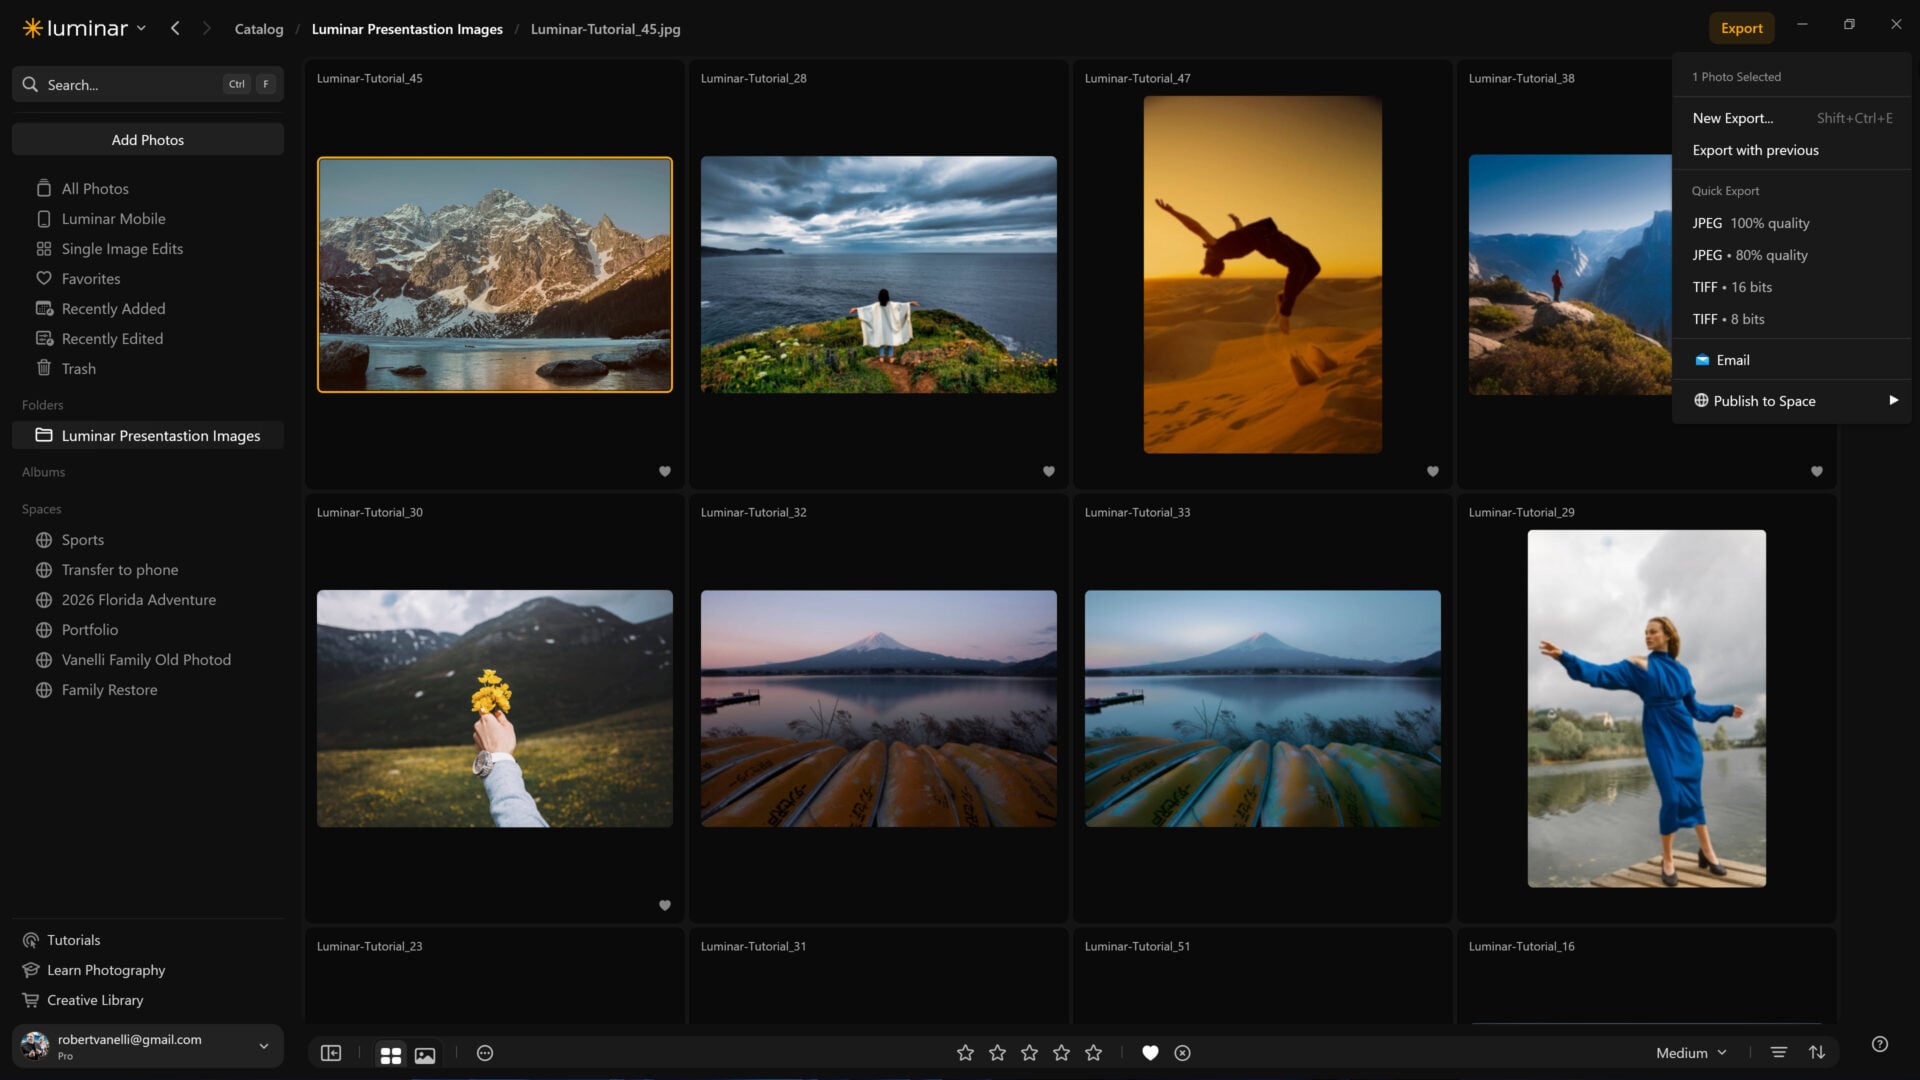Quick export TIFF 8 bits
Viewport: 1920px width, 1080px height.
point(1791,319)
